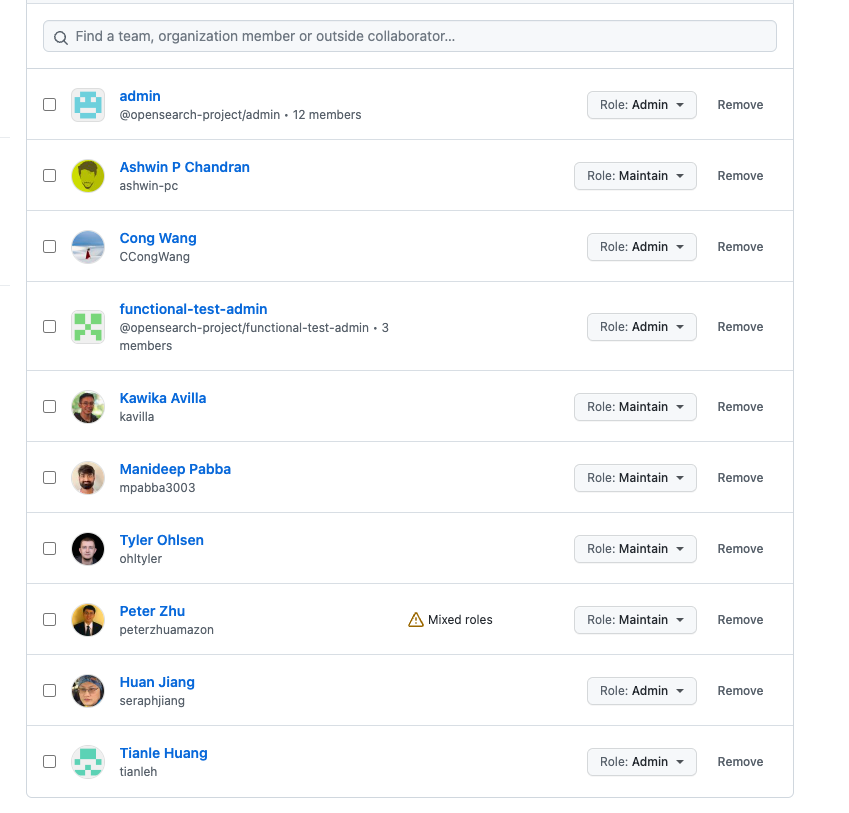The image size is (849, 813).
Task: Open the opensearch-project/functional-test-admin team page
Action: pos(193,309)
